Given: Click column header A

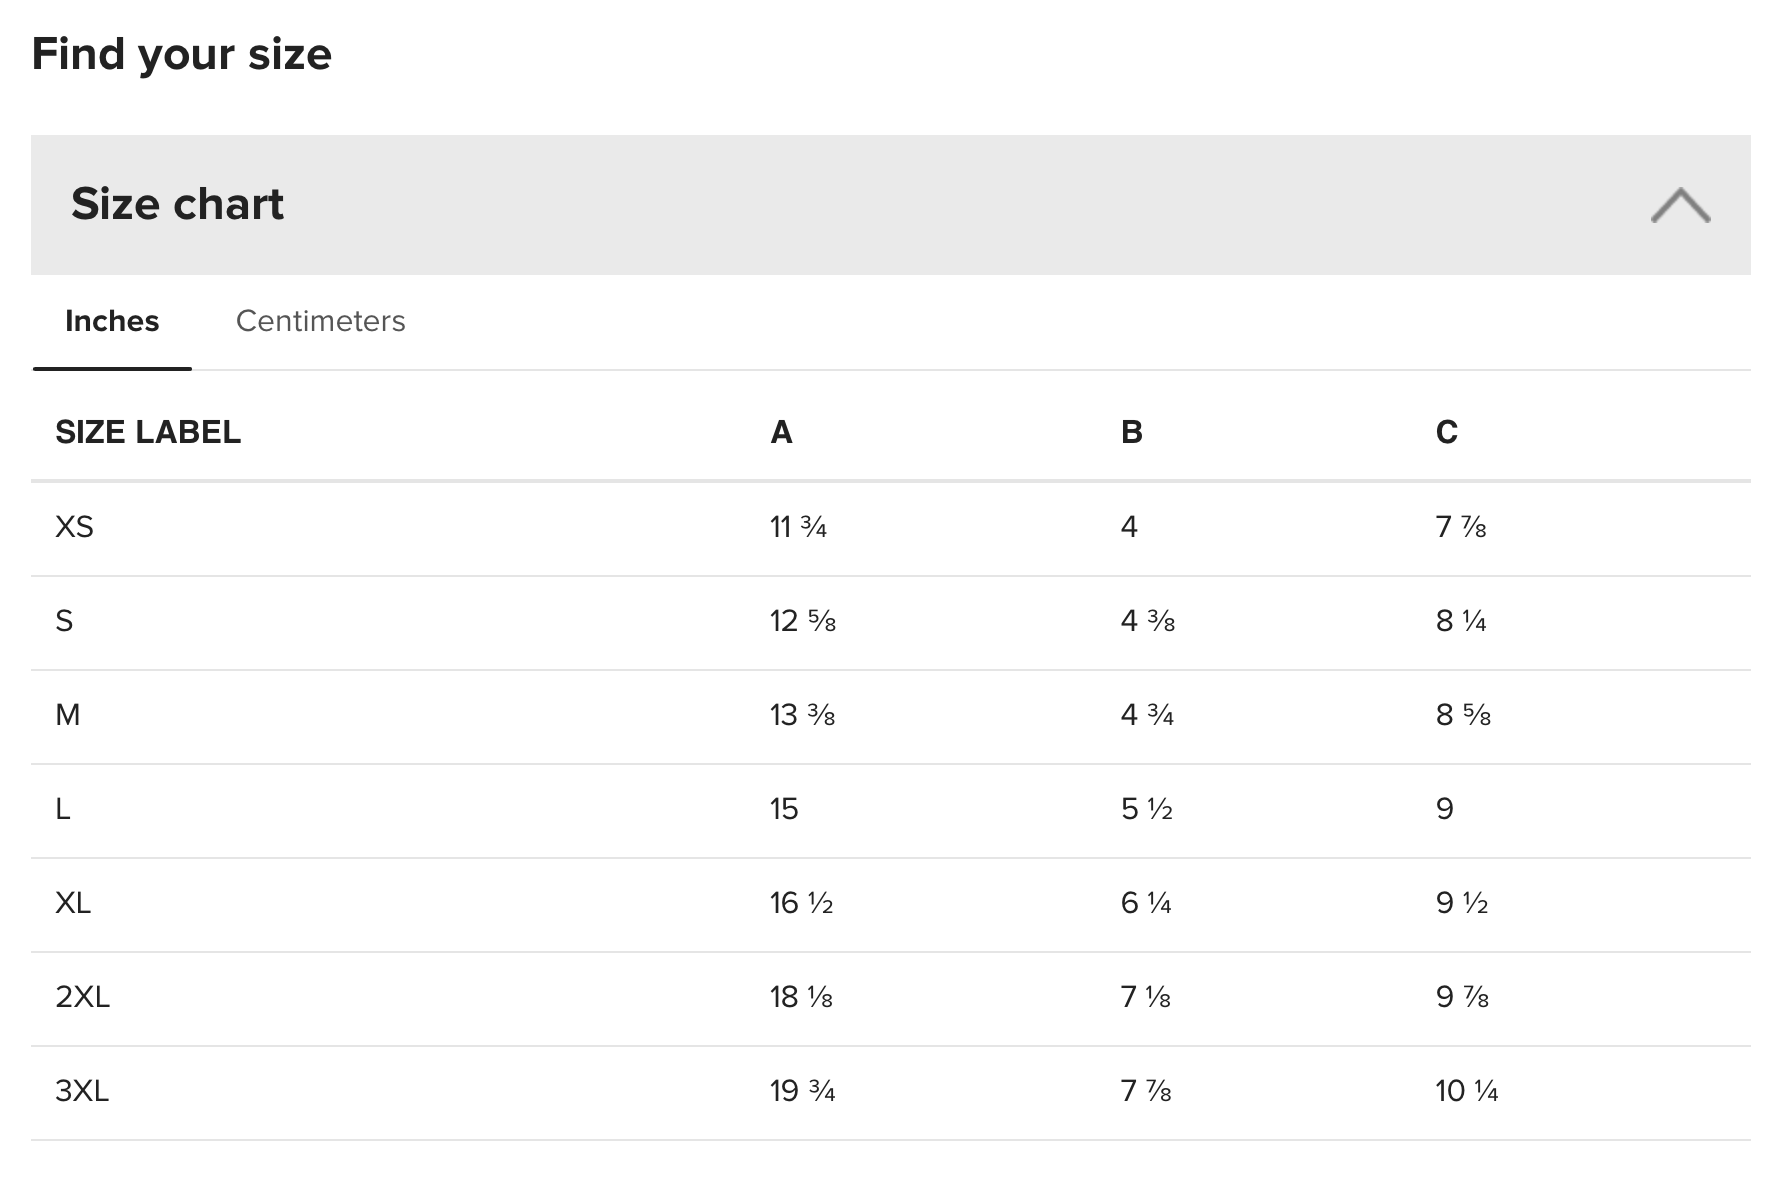Looking at the screenshot, I should pyautogui.click(x=781, y=432).
